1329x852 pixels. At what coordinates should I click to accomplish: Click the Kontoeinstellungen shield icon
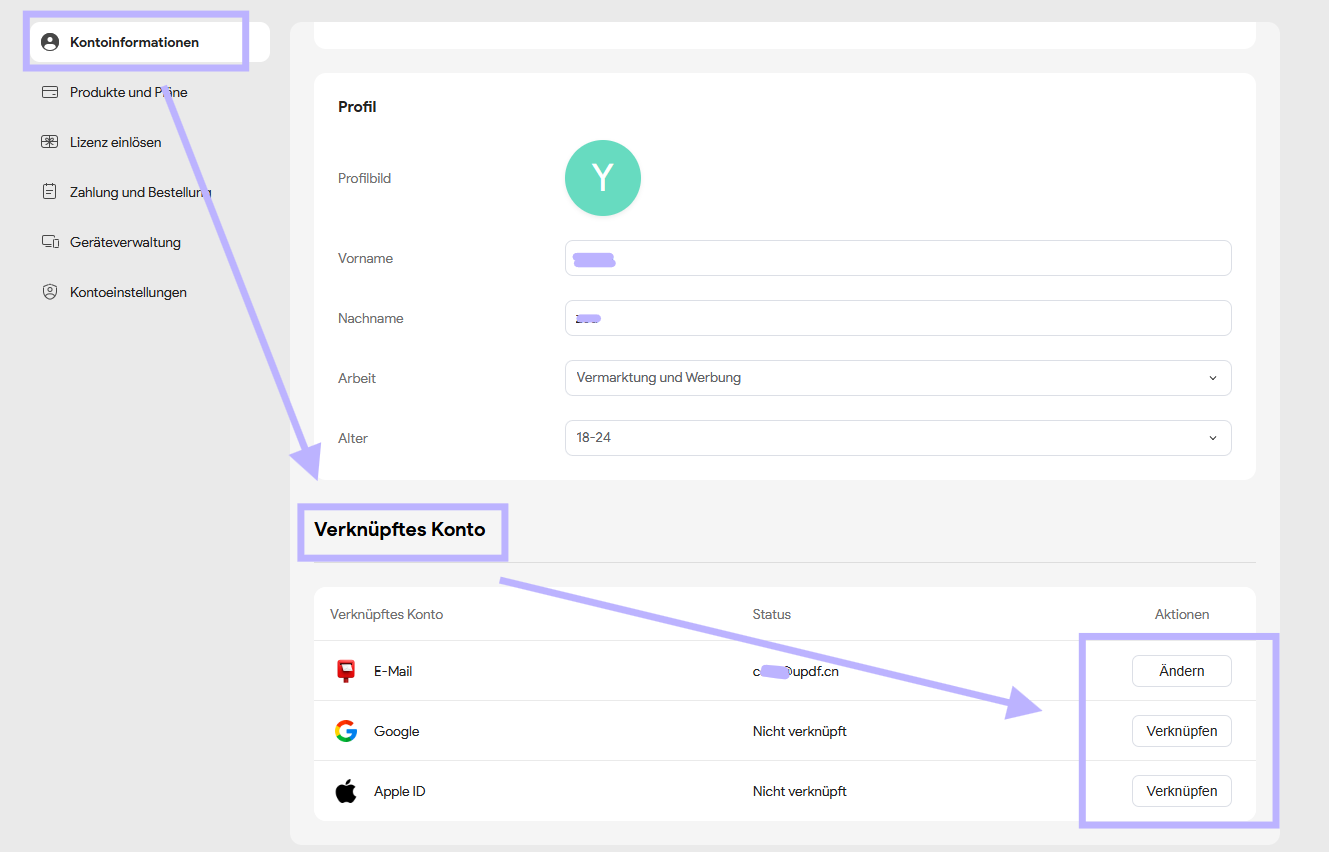pos(50,292)
